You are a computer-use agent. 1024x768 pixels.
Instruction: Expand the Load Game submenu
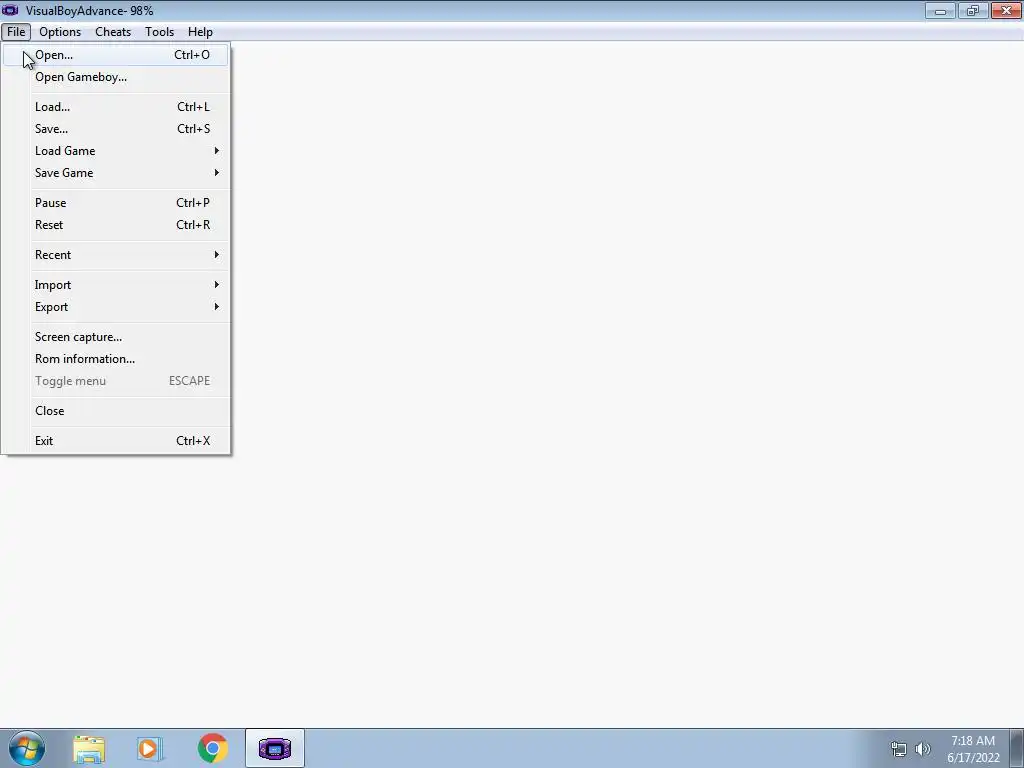pos(116,151)
